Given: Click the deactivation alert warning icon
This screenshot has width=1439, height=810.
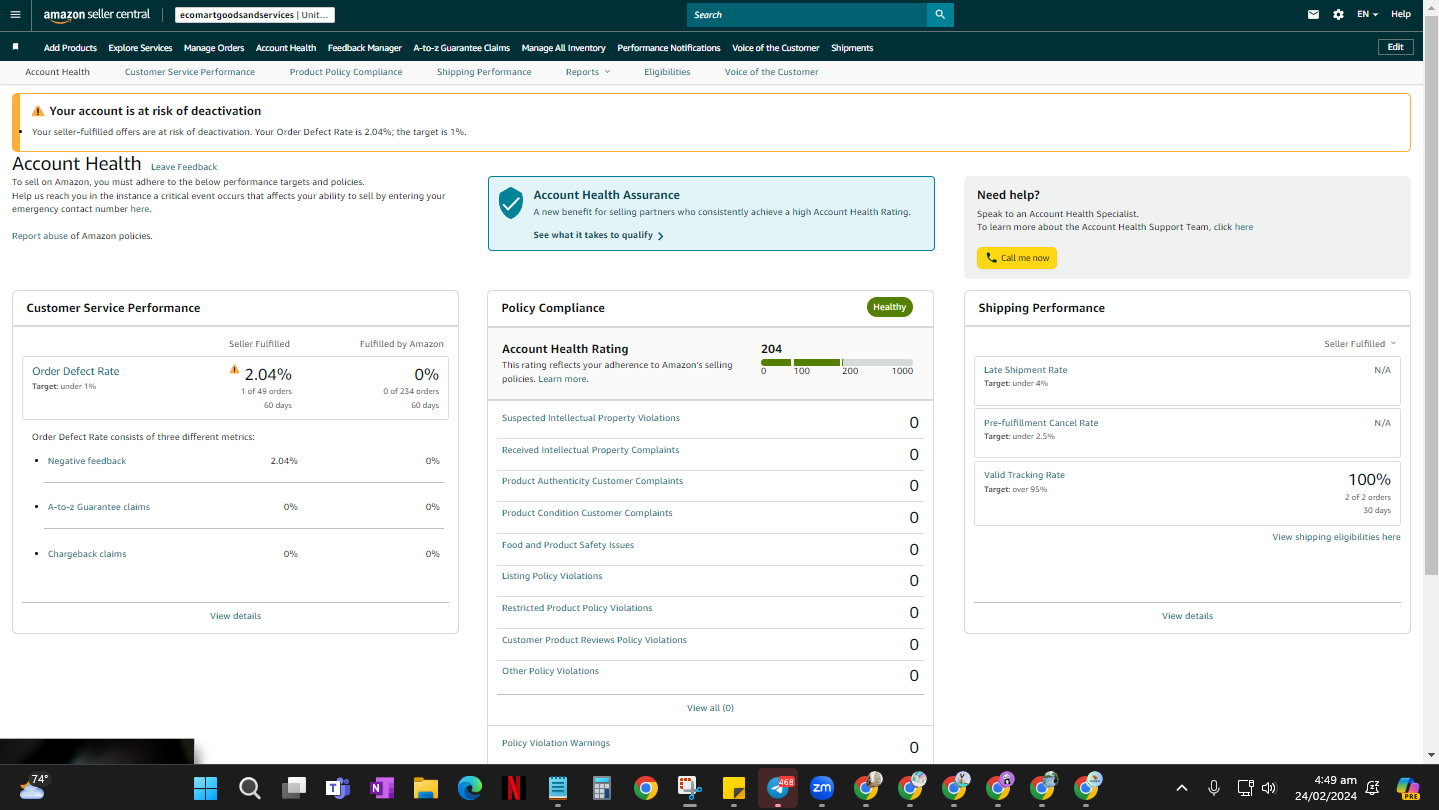Looking at the screenshot, I should pos(38,111).
